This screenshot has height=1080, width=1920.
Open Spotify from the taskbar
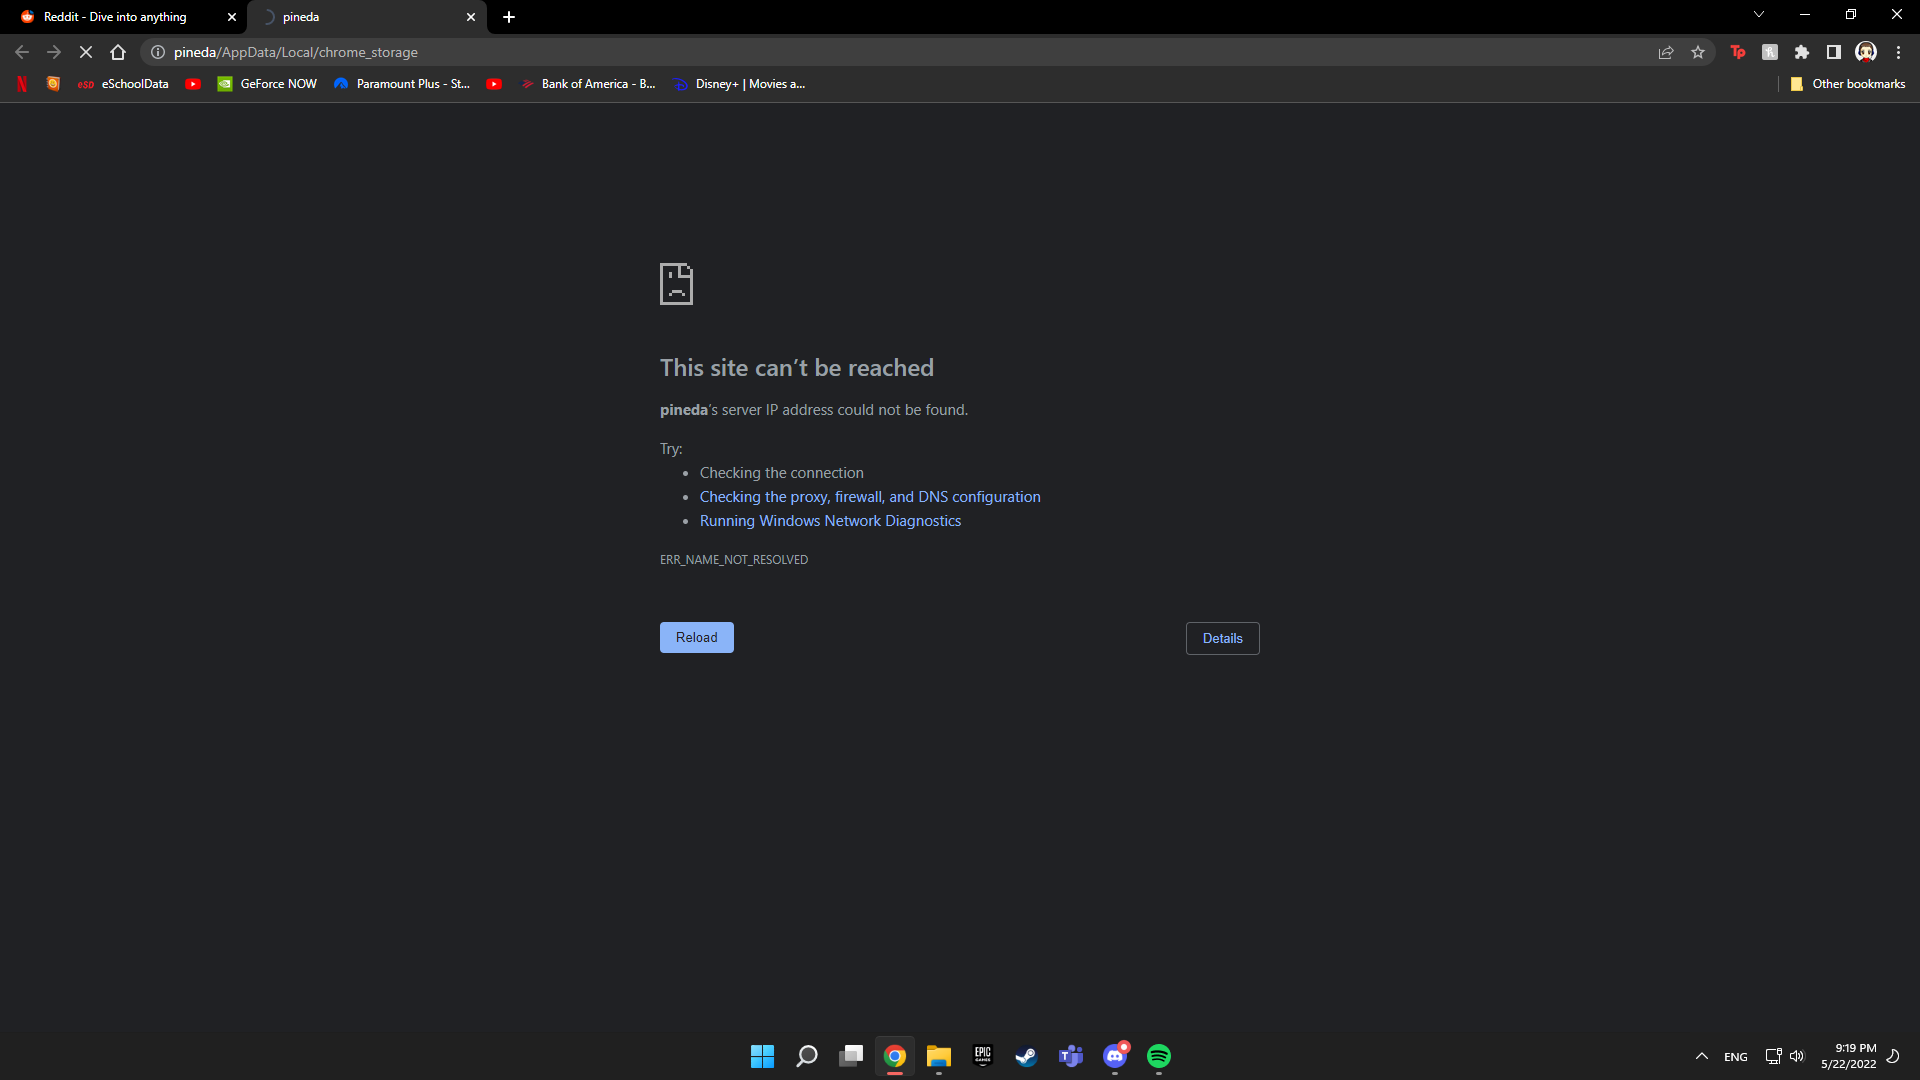(1159, 1056)
